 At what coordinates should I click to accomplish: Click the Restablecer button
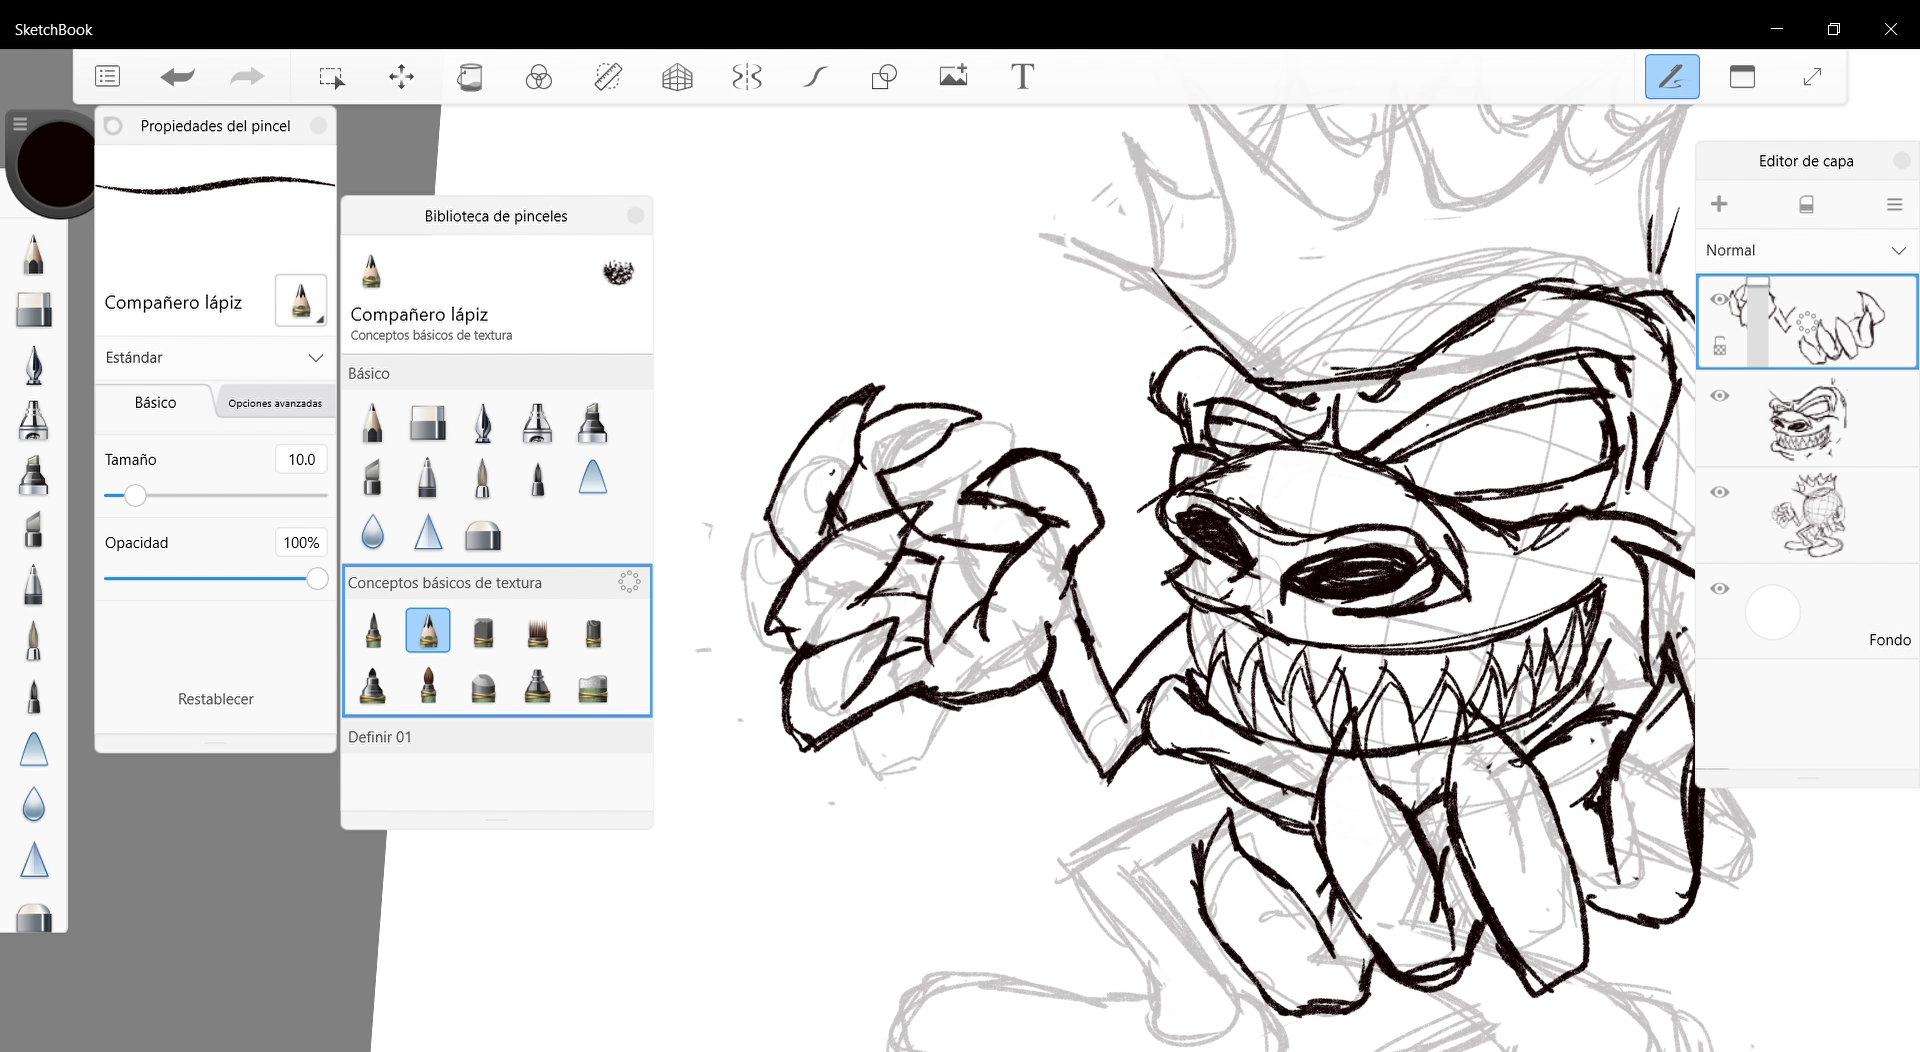(x=215, y=699)
